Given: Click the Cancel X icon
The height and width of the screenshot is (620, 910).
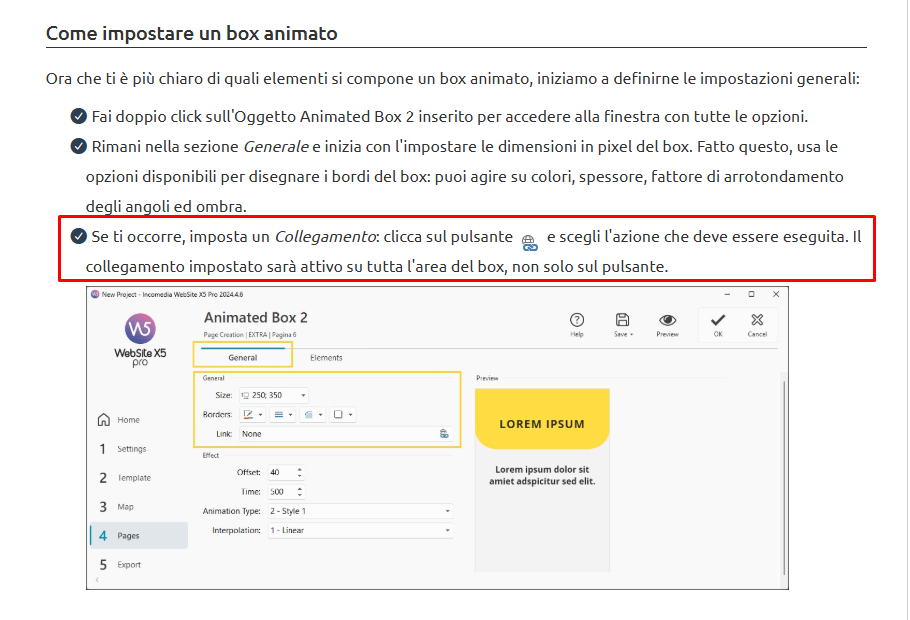Looking at the screenshot, I should pos(757,320).
